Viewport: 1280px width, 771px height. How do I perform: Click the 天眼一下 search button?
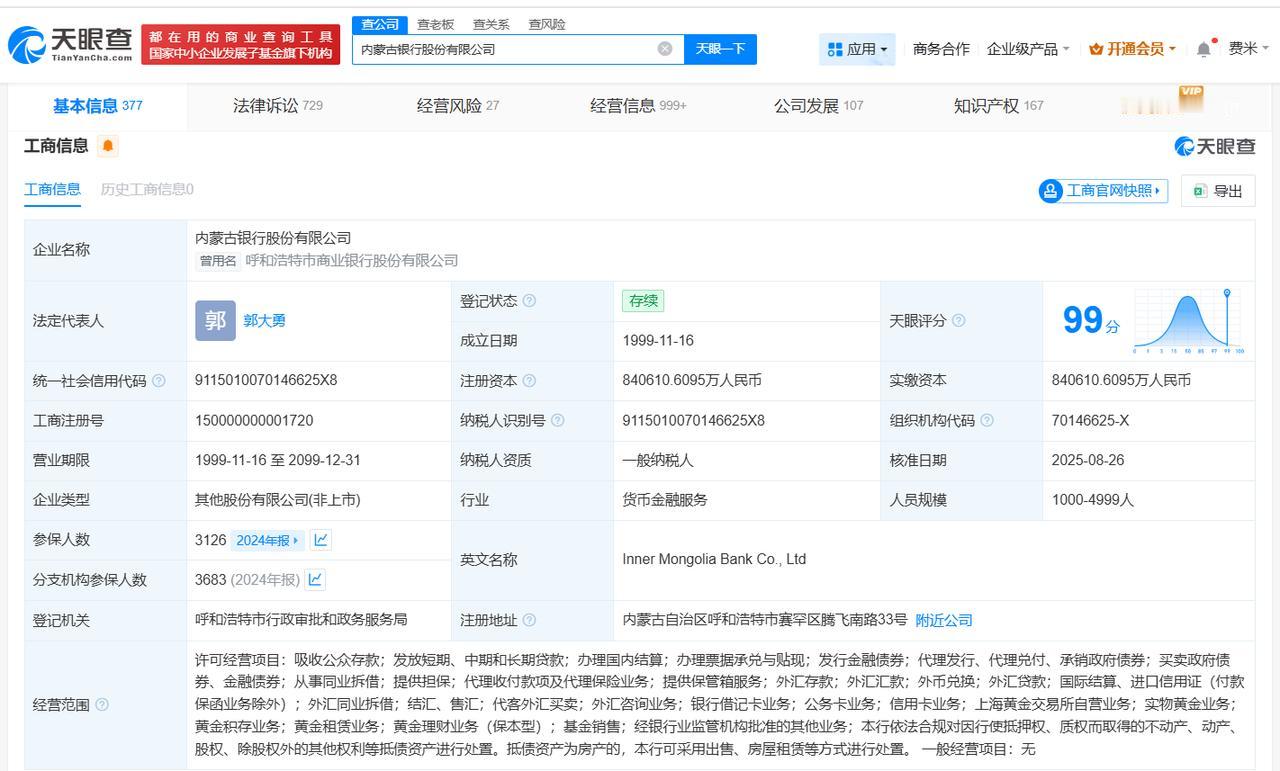click(720, 49)
